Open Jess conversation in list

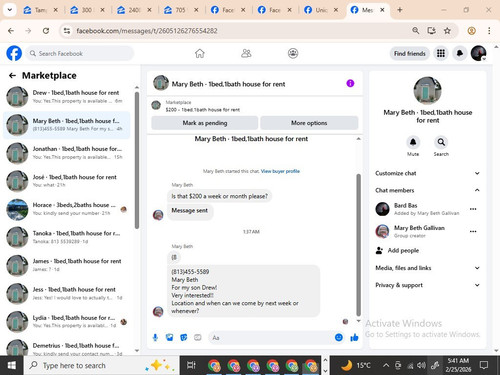[x=67, y=293]
